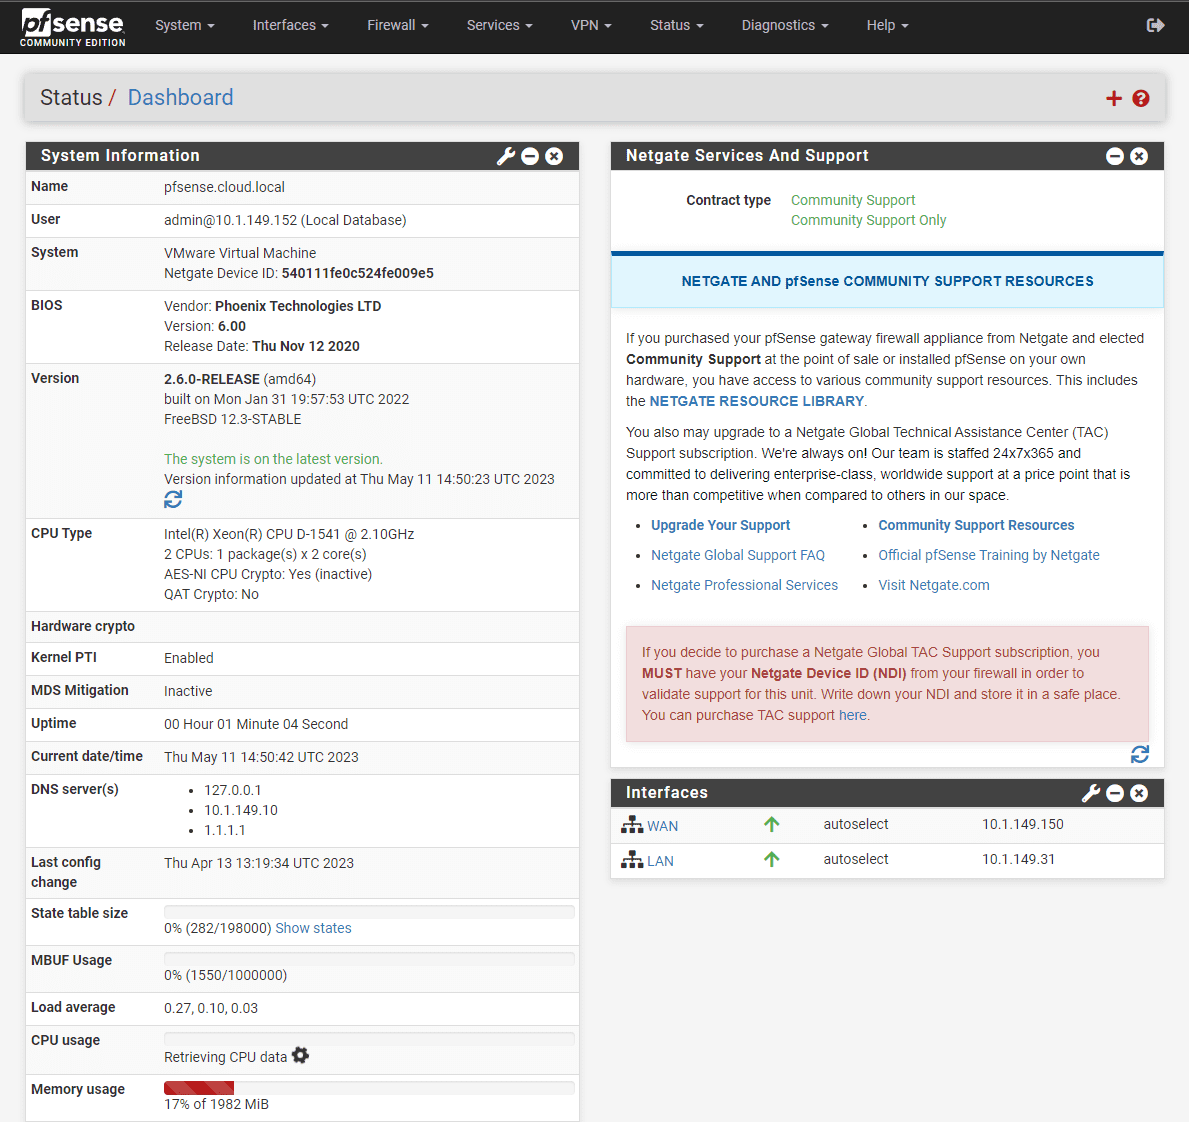Image resolution: width=1189 pixels, height=1122 pixels.
Task: Configure Interfaces widget with wrench icon
Action: click(x=1090, y=793)
